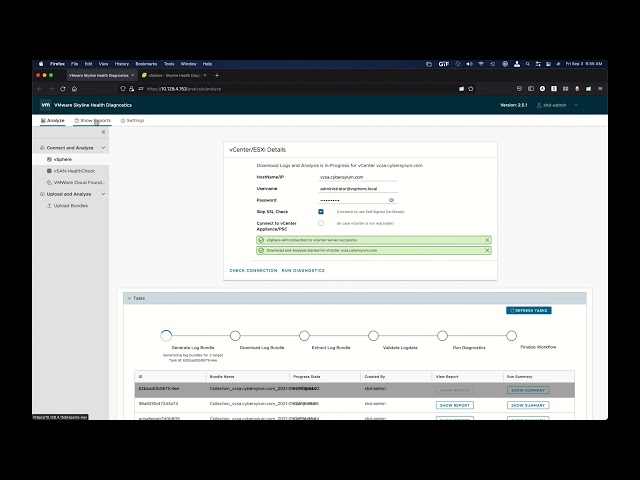Click the tracking protection shield icon
This screenshot has width=640, height=480.
click(x=122, y=89)
